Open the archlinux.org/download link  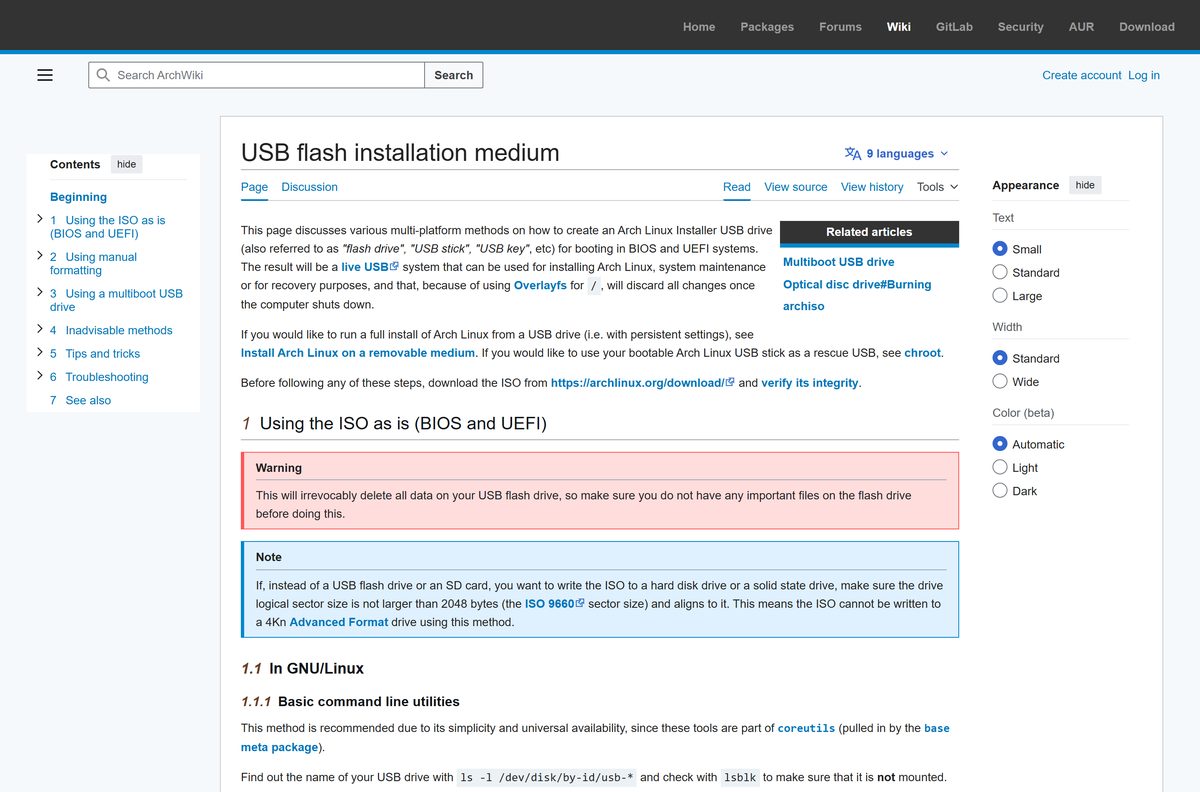click(x=643, y=383)
